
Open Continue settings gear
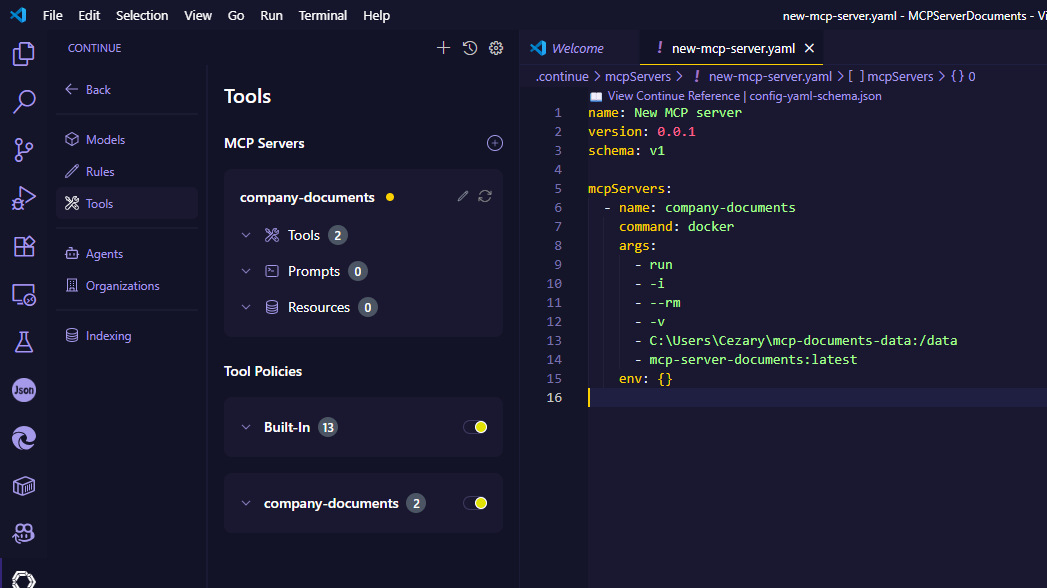point(496,48)
